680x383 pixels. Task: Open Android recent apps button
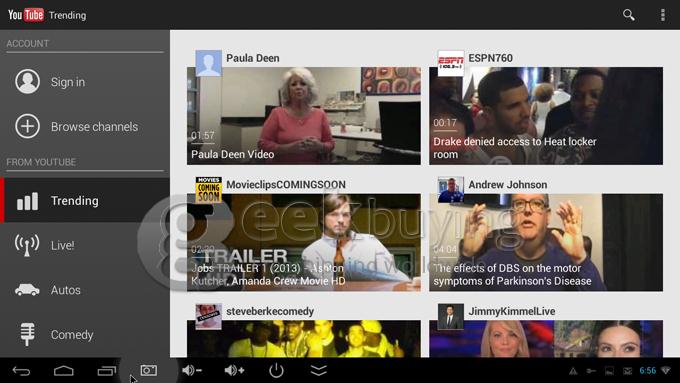pyautogui.click(x=106, y=371)
